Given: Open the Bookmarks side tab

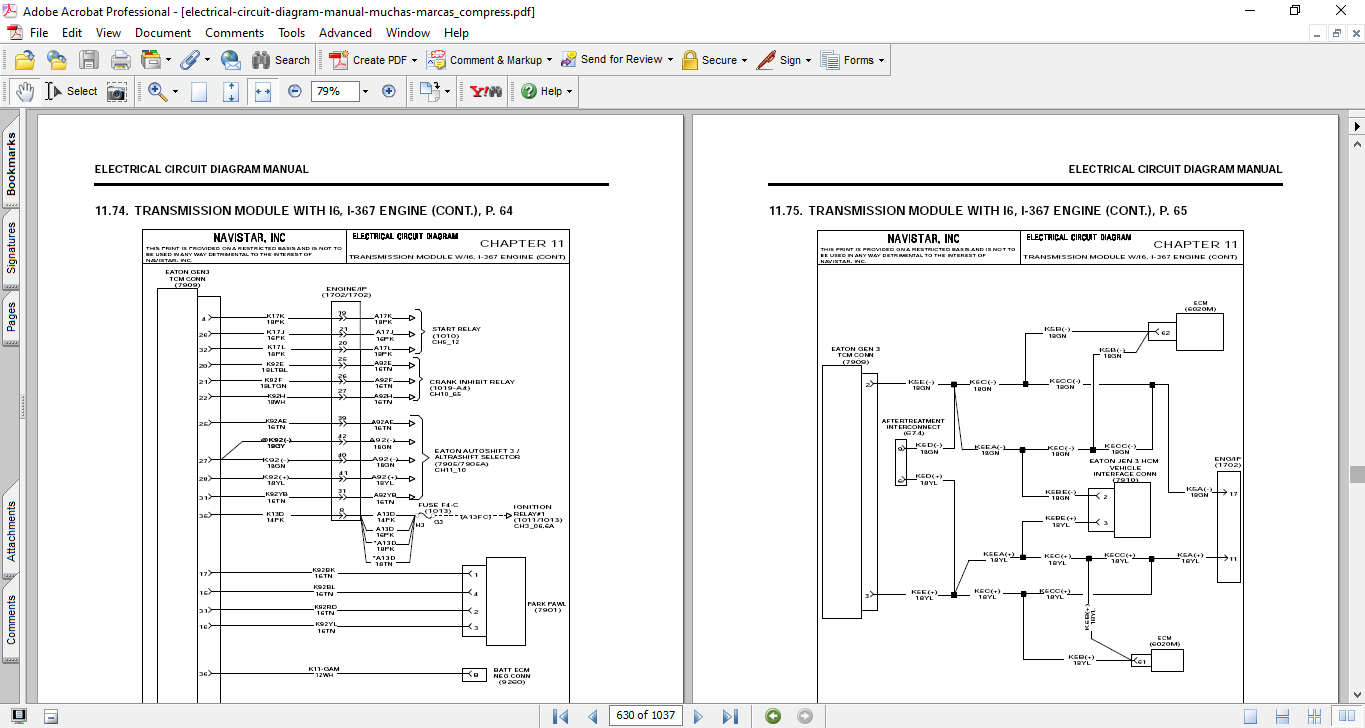Looking at the screenshot, I should tap(12, 165).
